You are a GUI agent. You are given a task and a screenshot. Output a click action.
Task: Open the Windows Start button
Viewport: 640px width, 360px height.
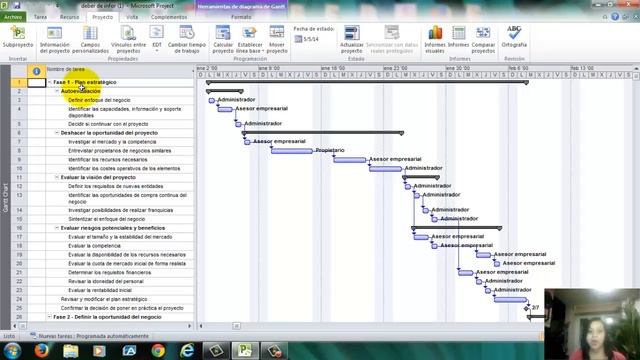coord(12,351)
